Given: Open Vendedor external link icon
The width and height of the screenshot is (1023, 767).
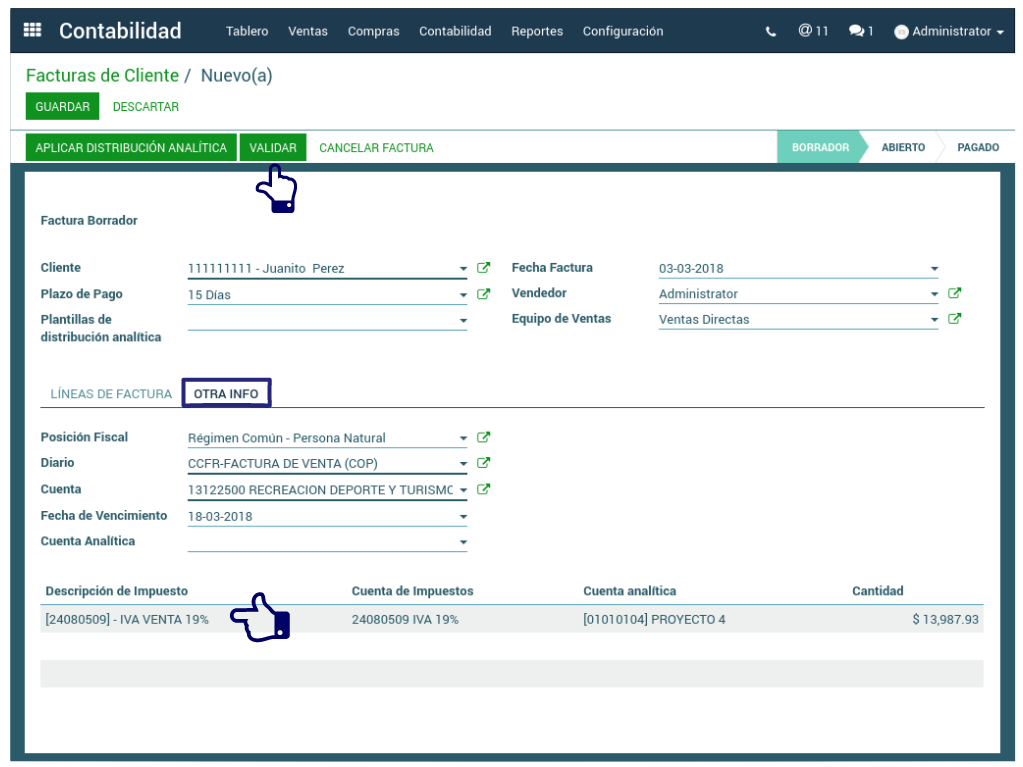Looking at the screenshot, I should 955,294.
